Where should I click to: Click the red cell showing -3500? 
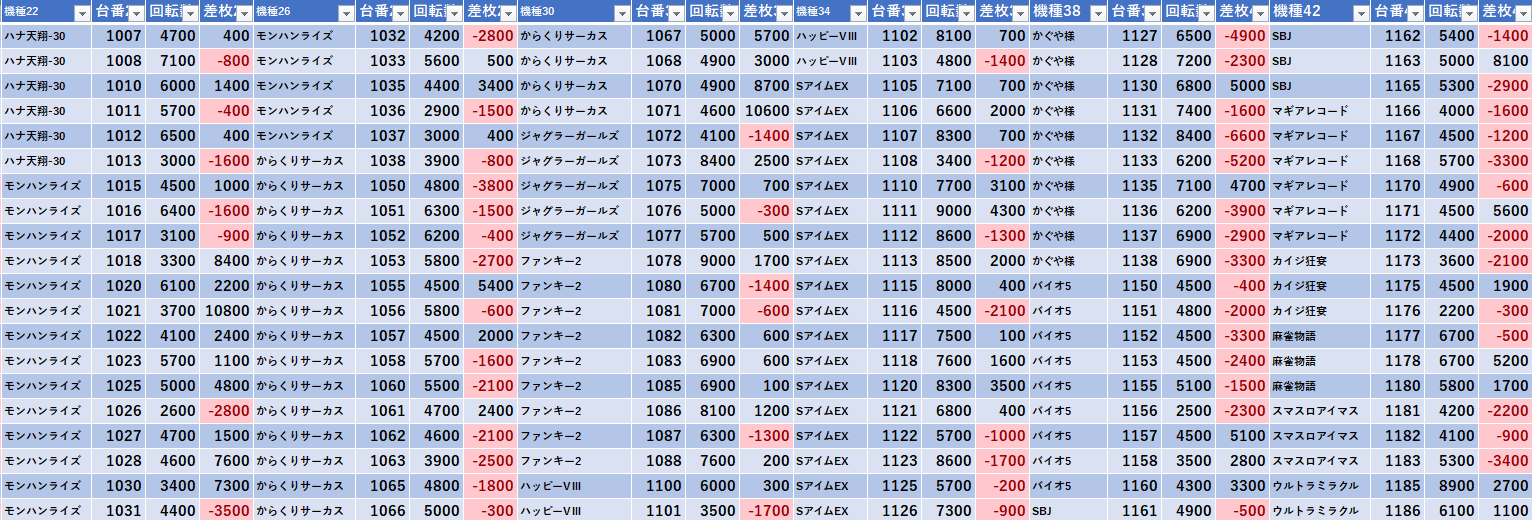(x=226, y=511)
